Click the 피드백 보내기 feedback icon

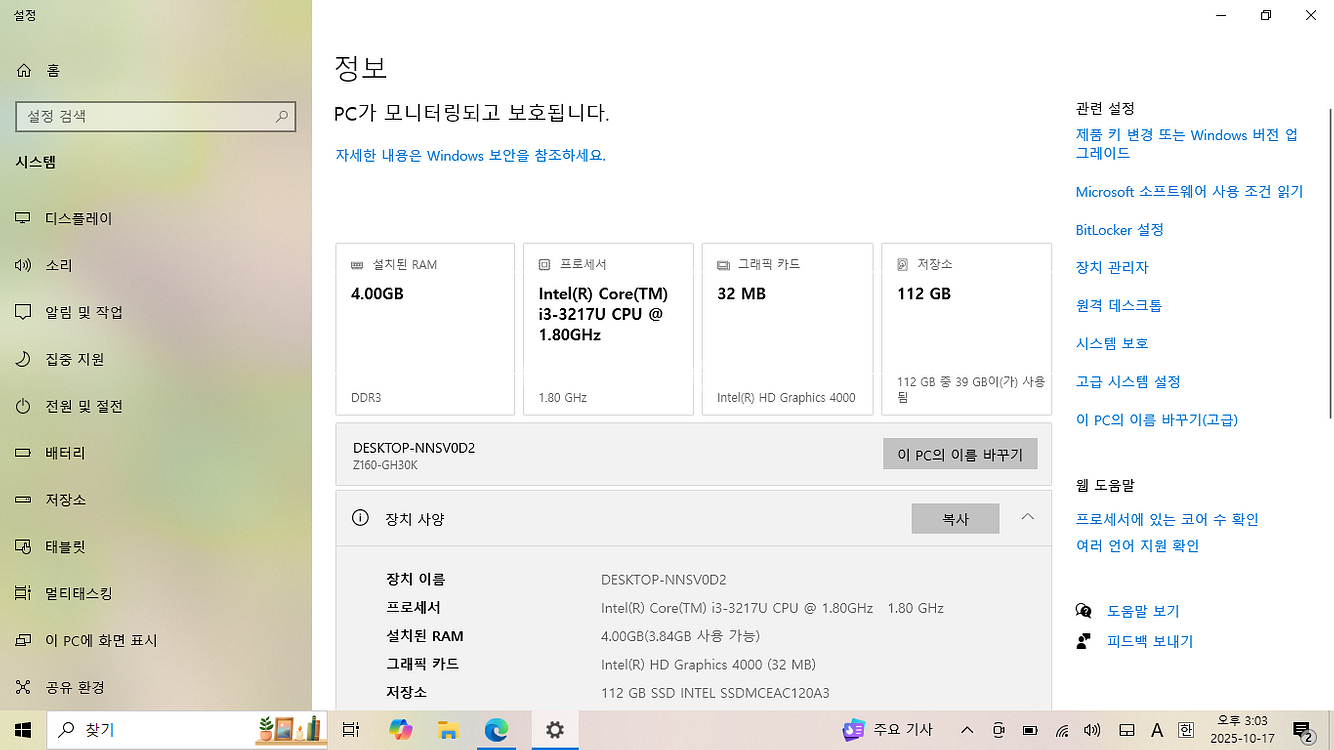(1085, 641)
